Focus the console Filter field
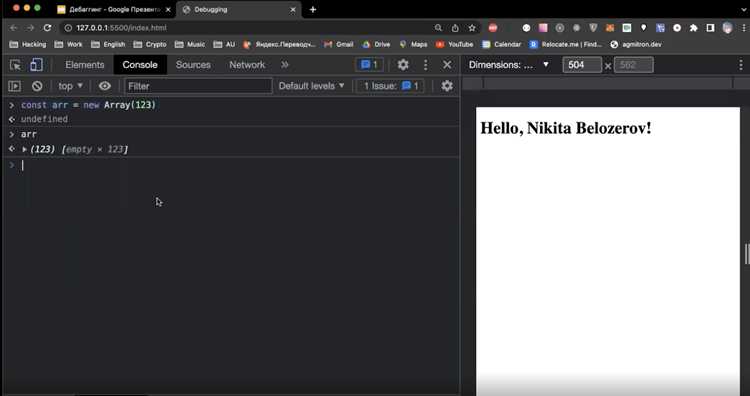750x396 pixels. point(198,86)
